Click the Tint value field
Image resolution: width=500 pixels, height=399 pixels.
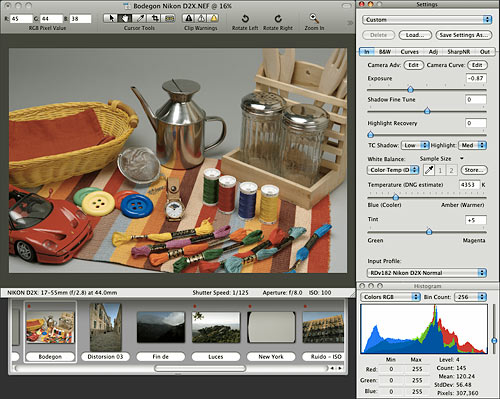(x=476, y=220)
